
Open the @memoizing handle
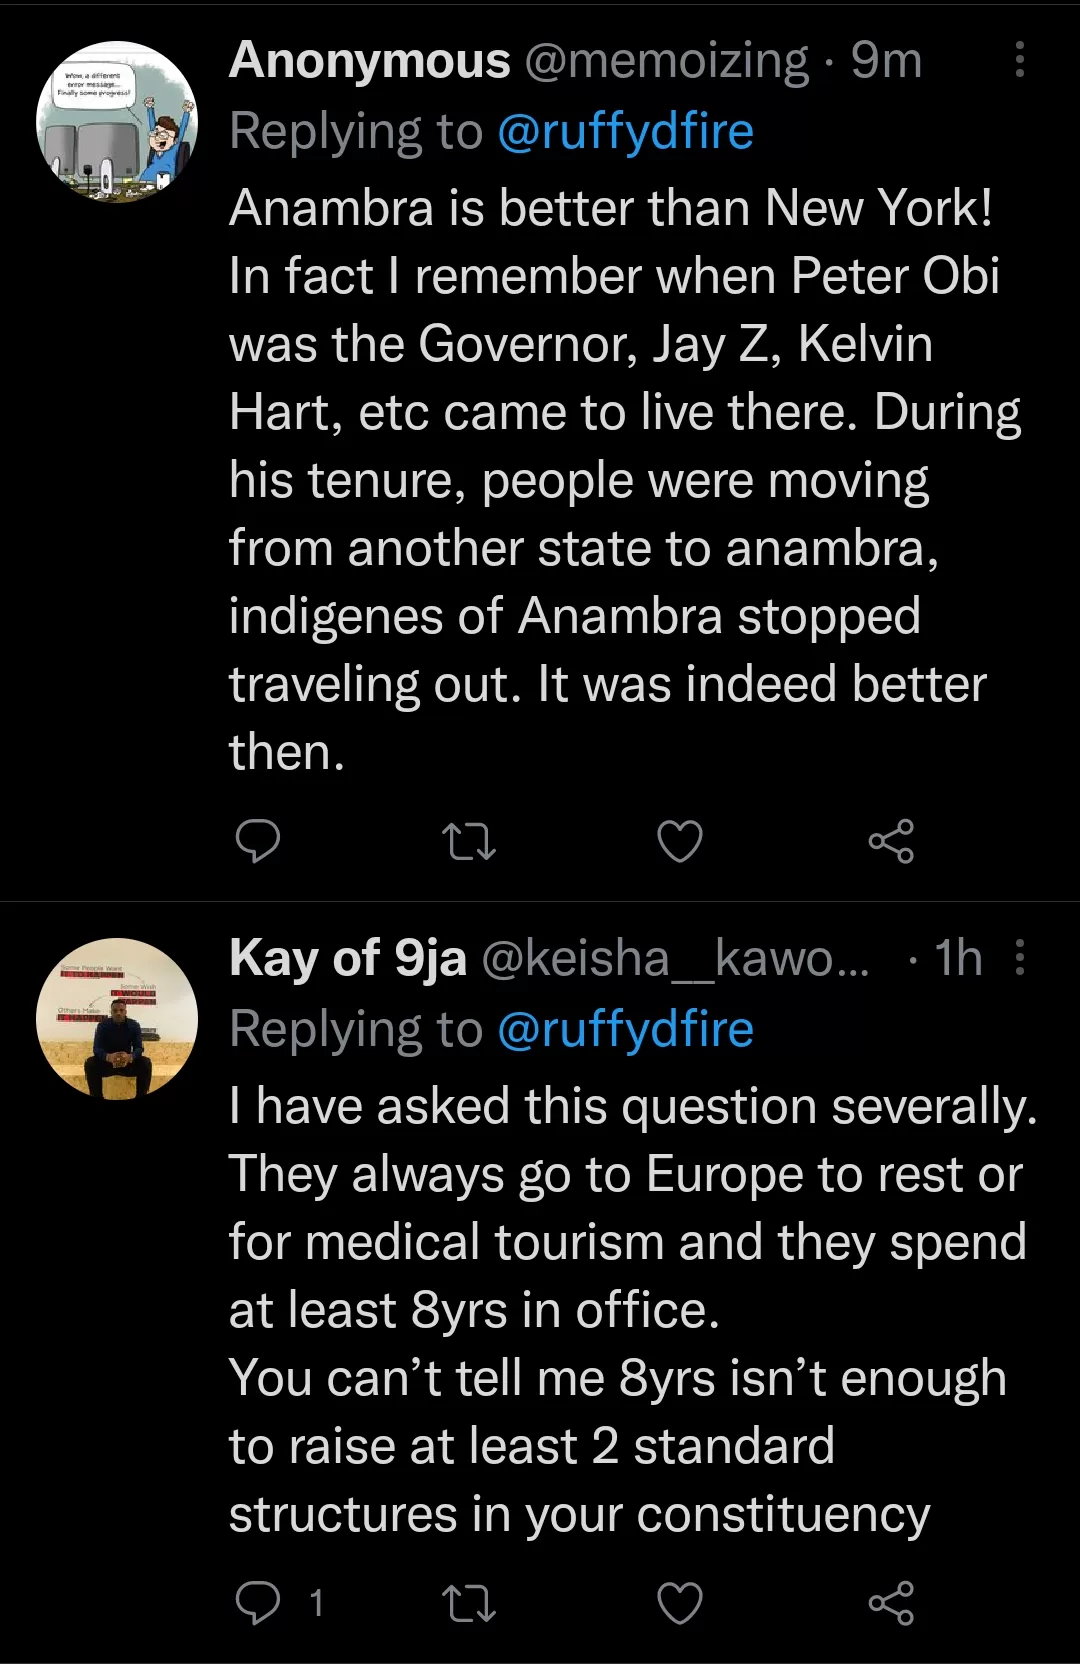point(666,61)
